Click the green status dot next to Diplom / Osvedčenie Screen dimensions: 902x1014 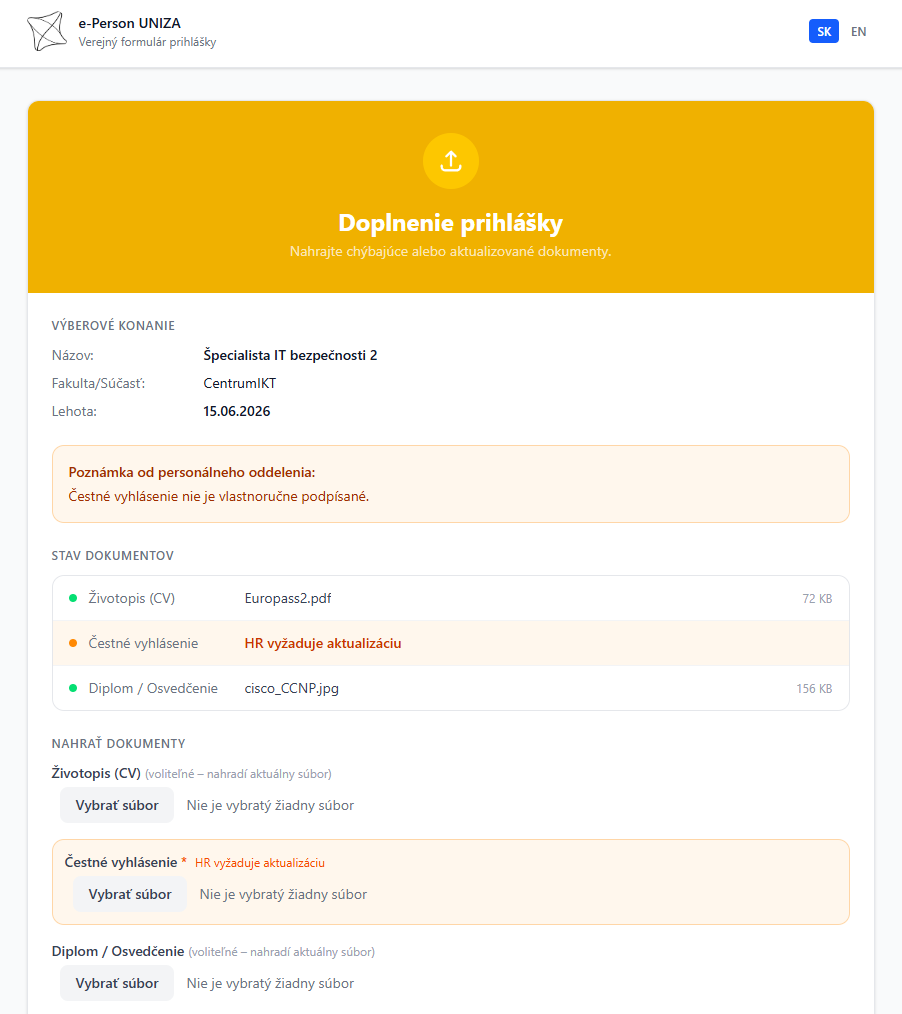73,688
